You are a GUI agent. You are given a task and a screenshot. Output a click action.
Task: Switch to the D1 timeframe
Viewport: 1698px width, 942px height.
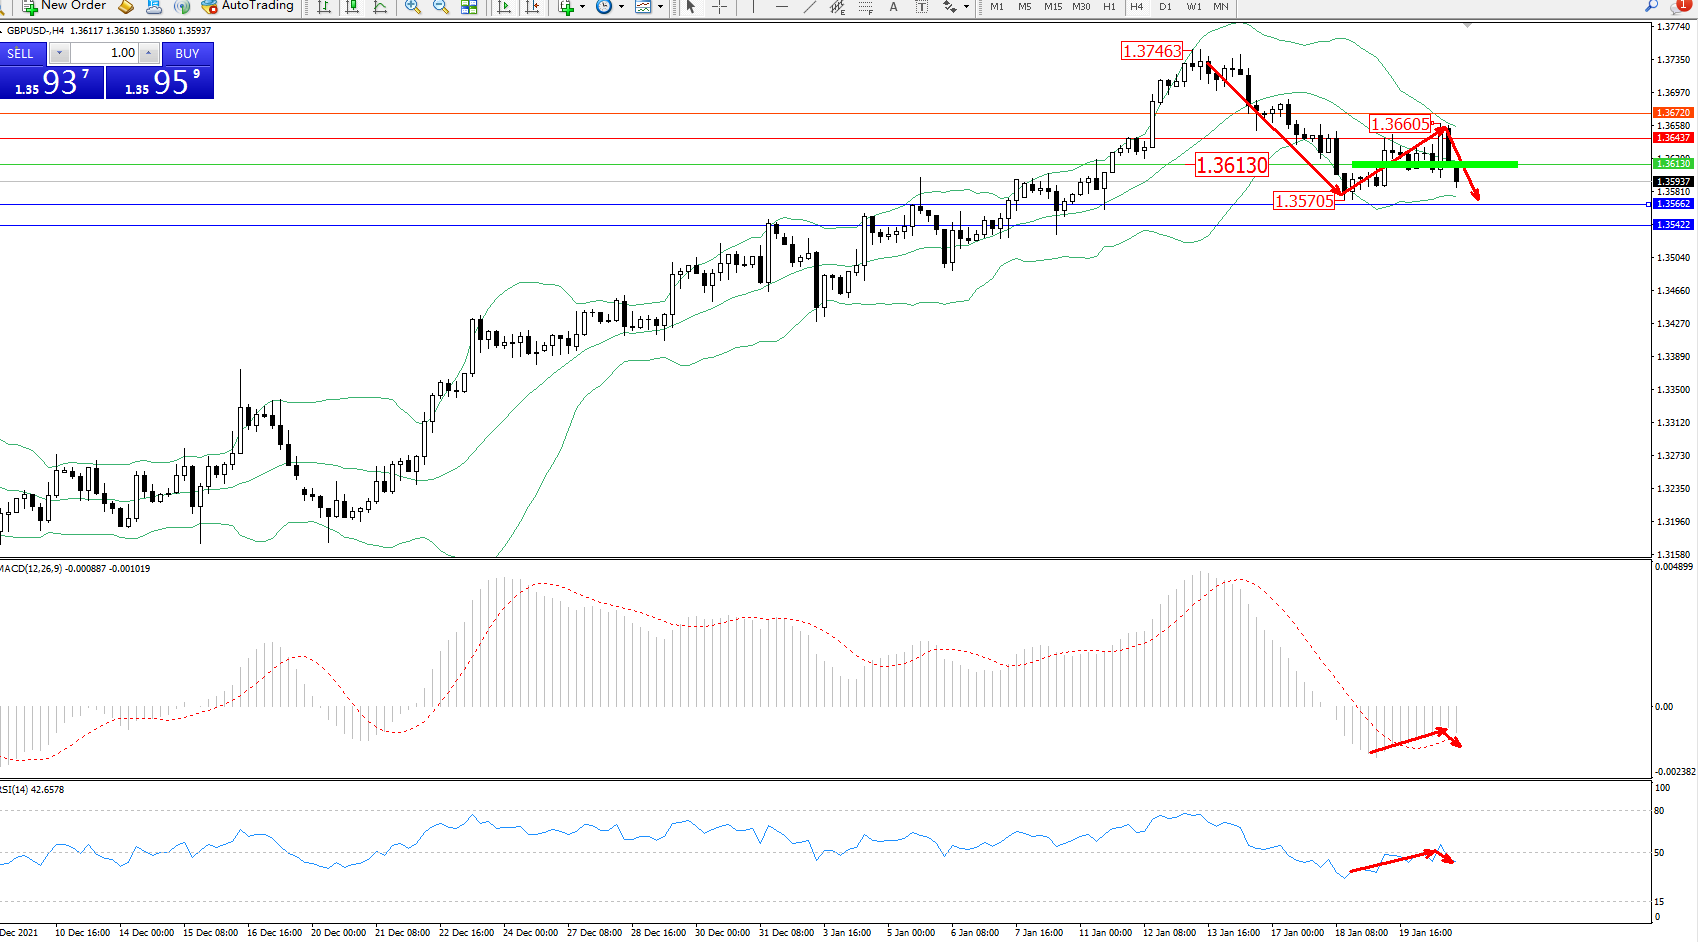pyautogui.click(x=1165, y=7)
